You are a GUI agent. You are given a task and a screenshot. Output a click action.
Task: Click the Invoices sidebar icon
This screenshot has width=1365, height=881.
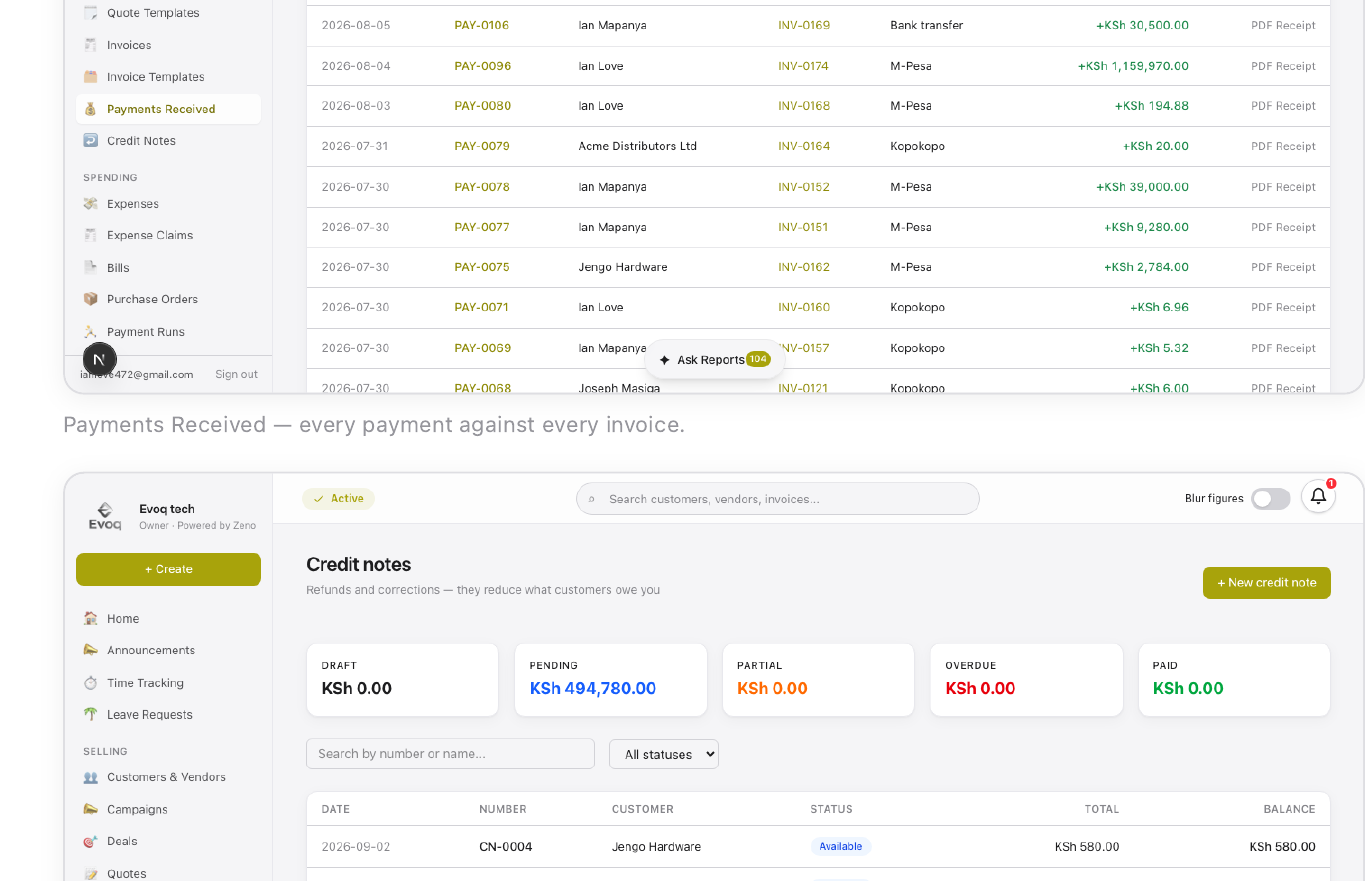click(91, 45)
